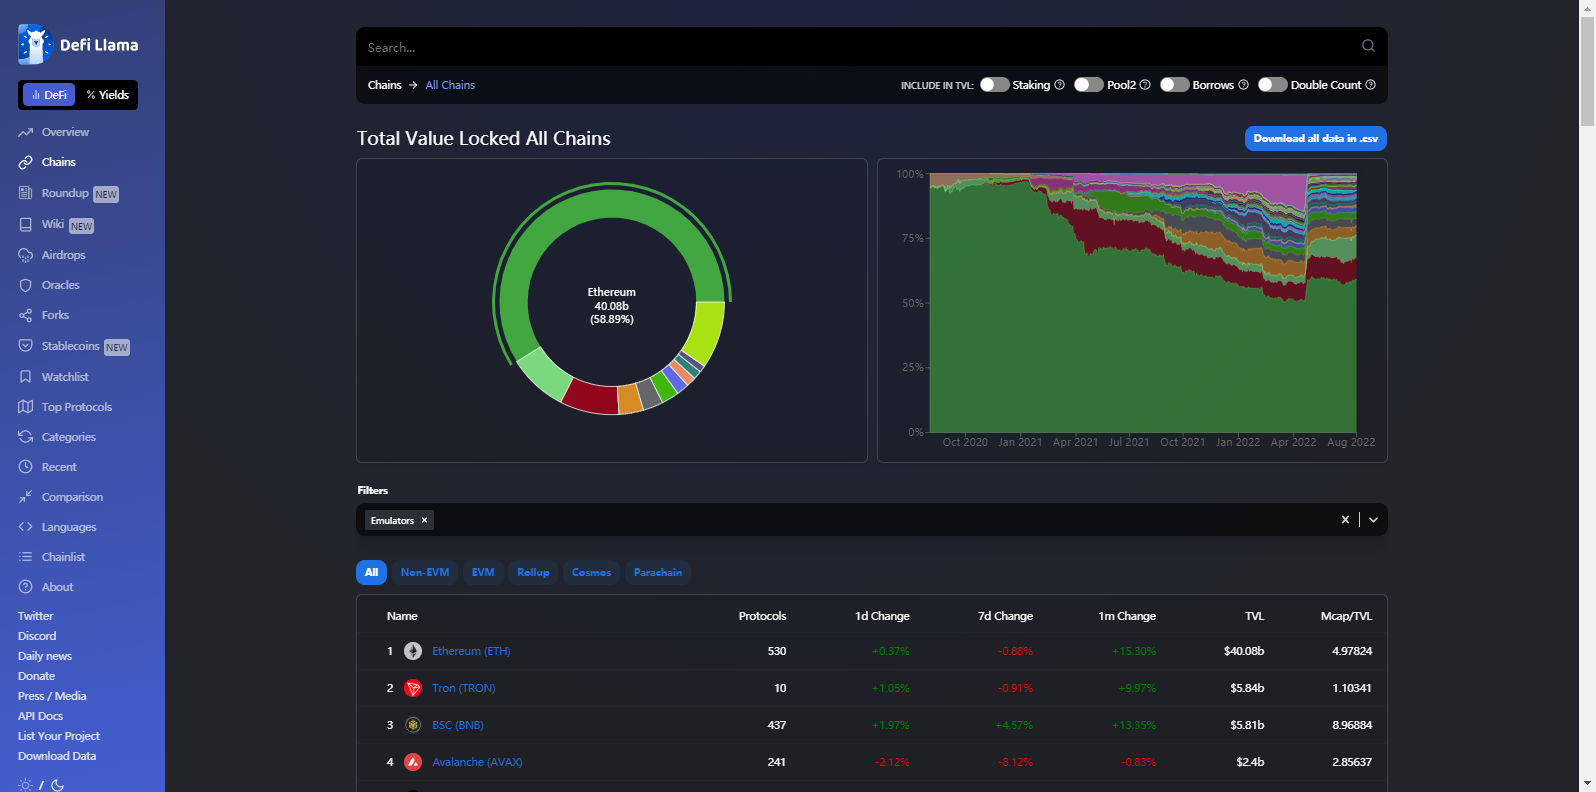Open the Ethereum (ETH) chain link
This screenshot has width=1596, height=792.
click(x=471, y=651)
